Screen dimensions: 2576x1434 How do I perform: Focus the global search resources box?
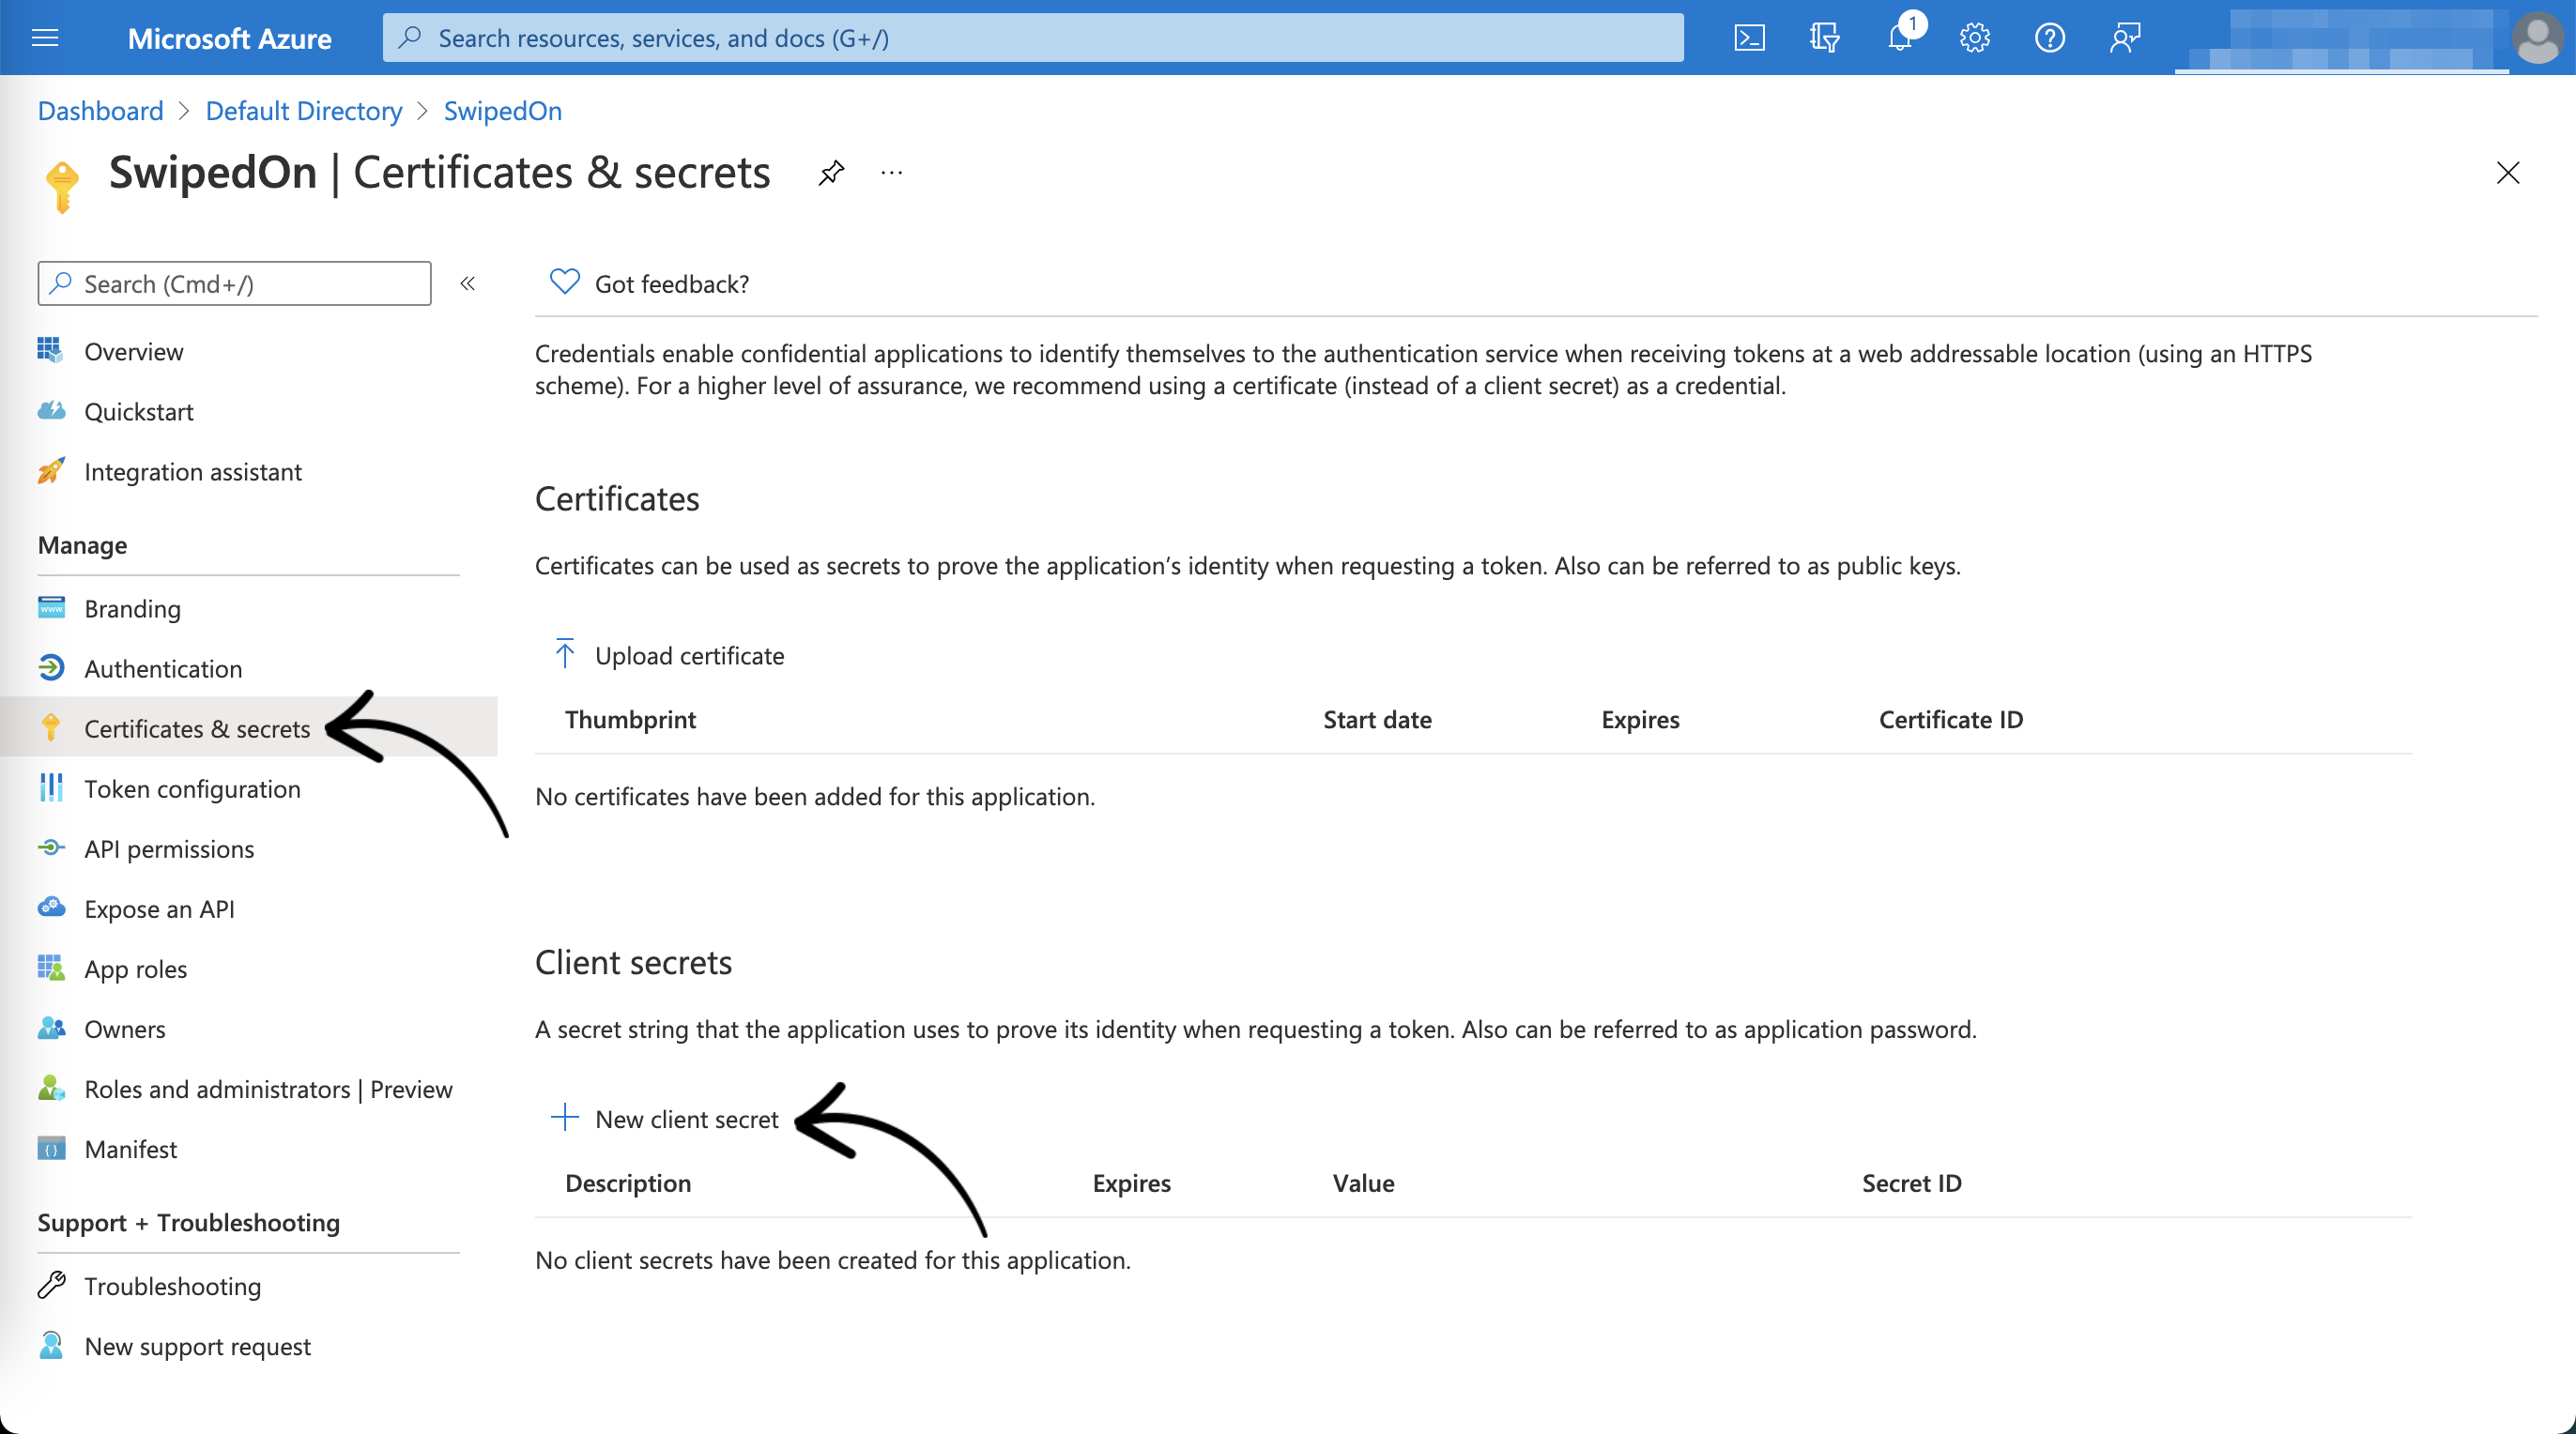[x=1033, y=38]
